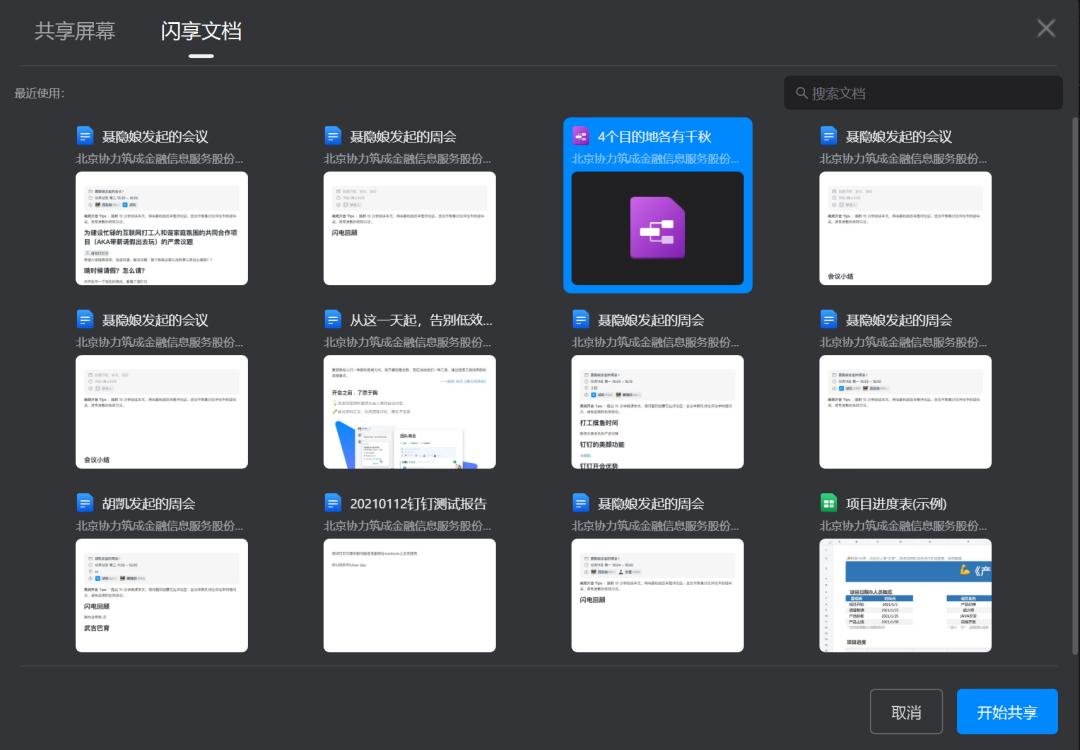This screenshot has width=1080, height=750.
Task: Click the company subtitle under 4个目的地各有千秋
Action: 655,158
